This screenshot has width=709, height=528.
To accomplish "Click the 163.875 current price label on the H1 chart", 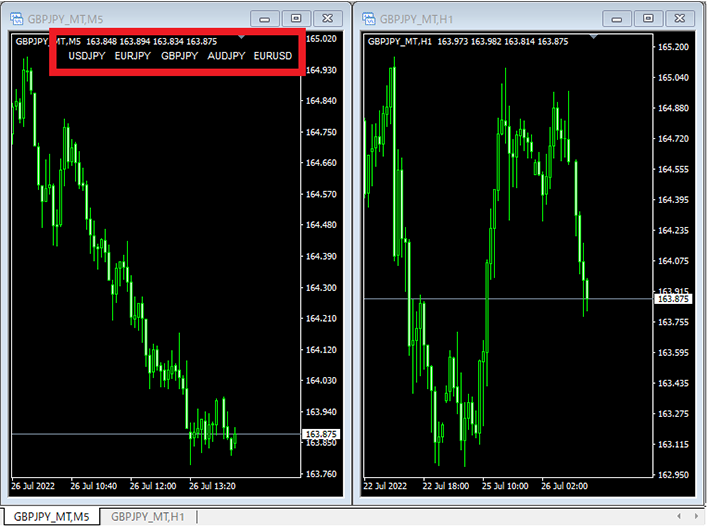I will click(673, 299).
